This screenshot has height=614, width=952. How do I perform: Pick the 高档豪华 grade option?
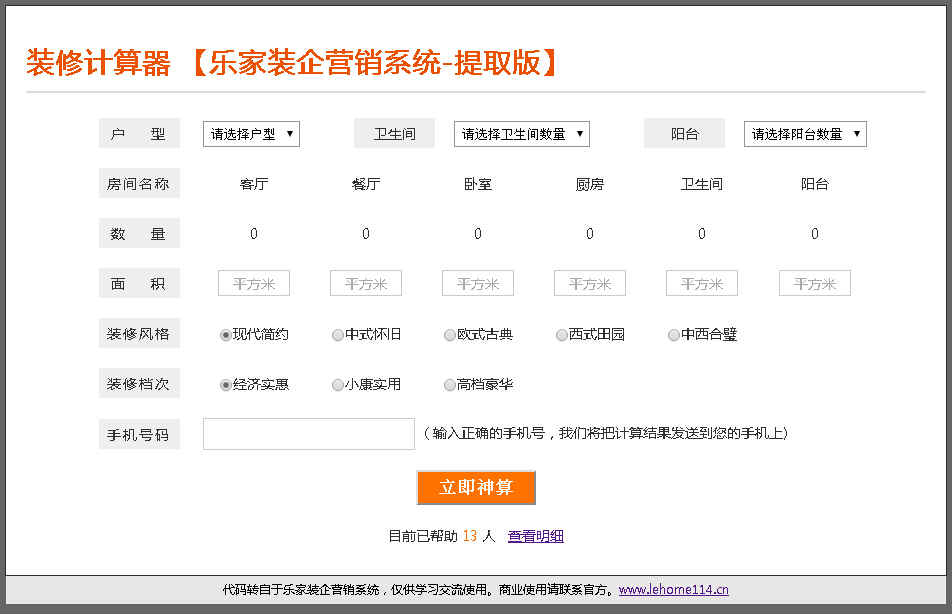[450, 385]
